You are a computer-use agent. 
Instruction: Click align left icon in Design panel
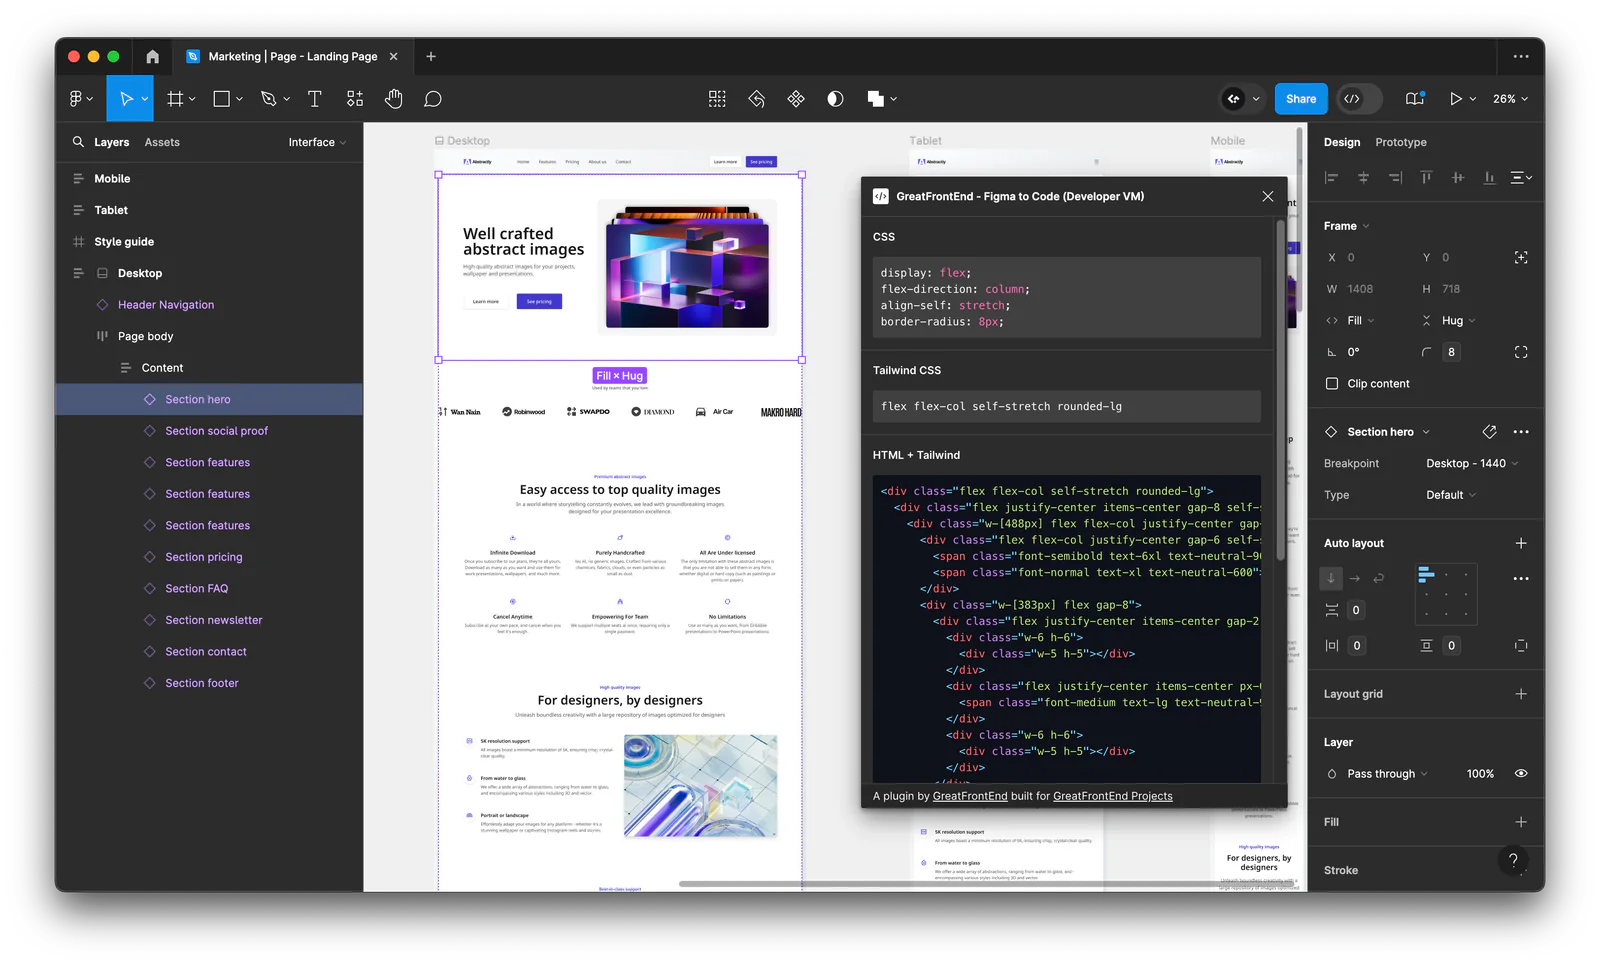[x=1331, y=177]
